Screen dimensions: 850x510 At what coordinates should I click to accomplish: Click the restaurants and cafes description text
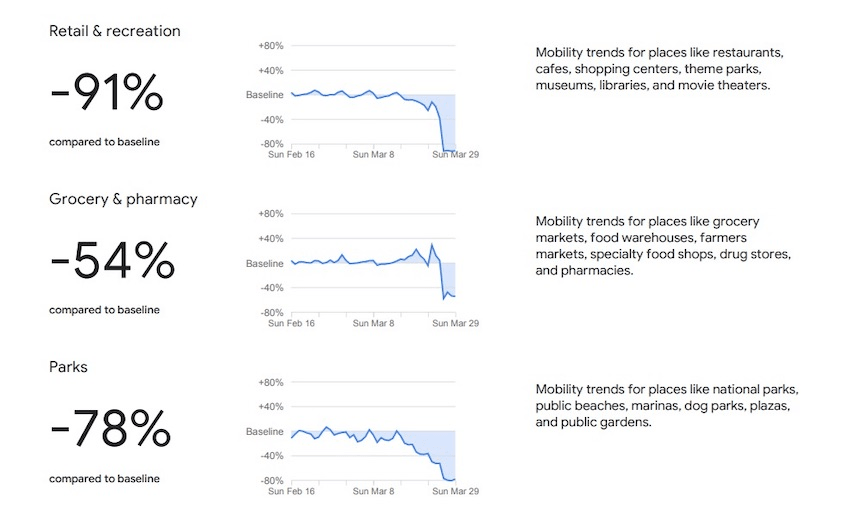[x=659, y=69]
